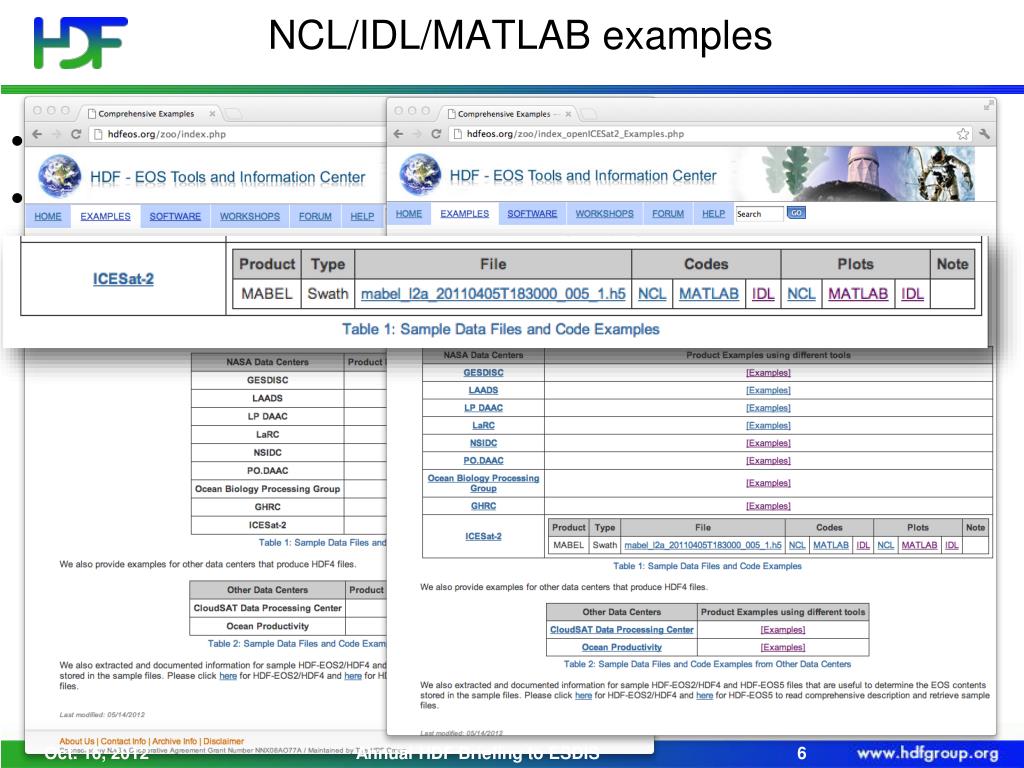Open Examples link in Ocean Productivity row

[782, 647]
